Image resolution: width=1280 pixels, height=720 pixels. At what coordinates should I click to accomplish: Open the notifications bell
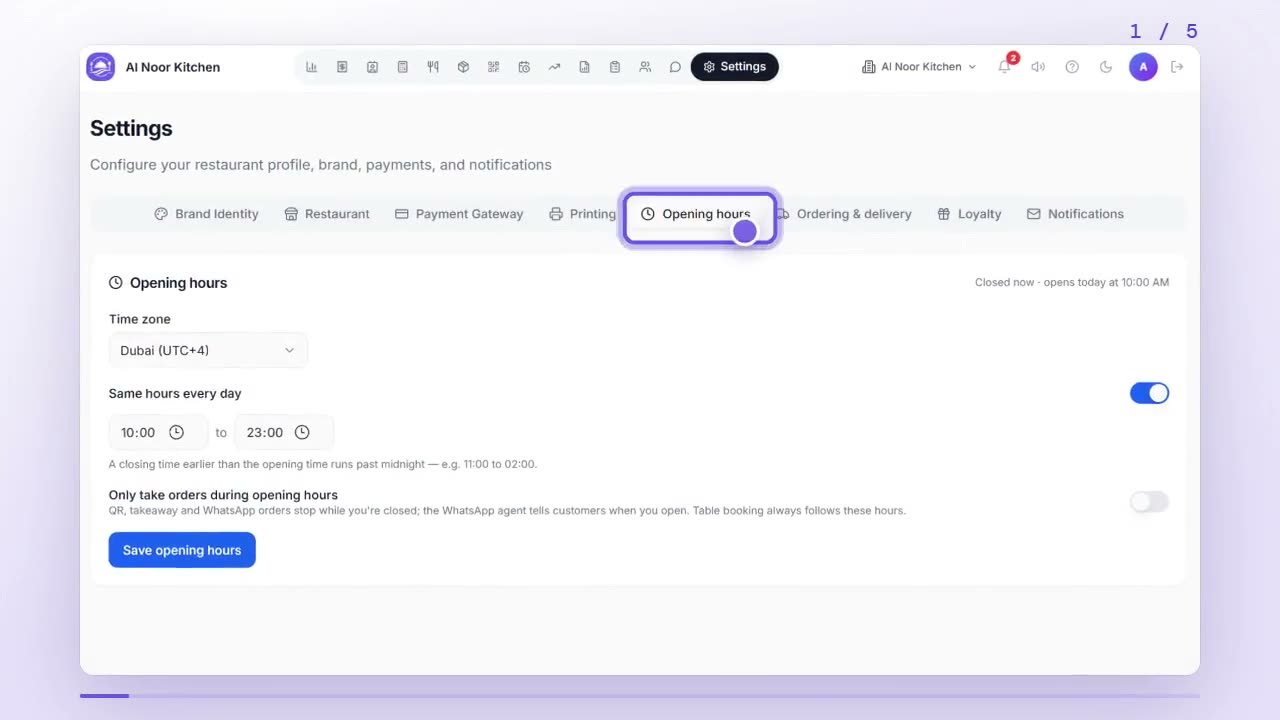[1005, 67]
